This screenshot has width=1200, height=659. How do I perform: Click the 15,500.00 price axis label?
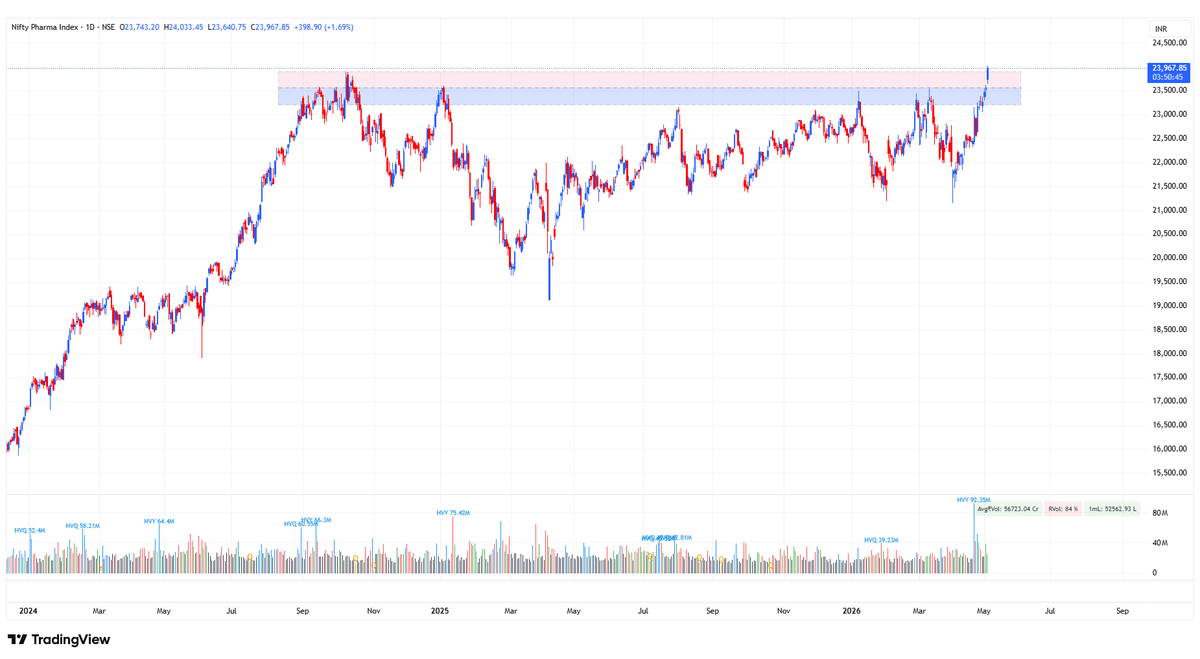[1169, 473]
